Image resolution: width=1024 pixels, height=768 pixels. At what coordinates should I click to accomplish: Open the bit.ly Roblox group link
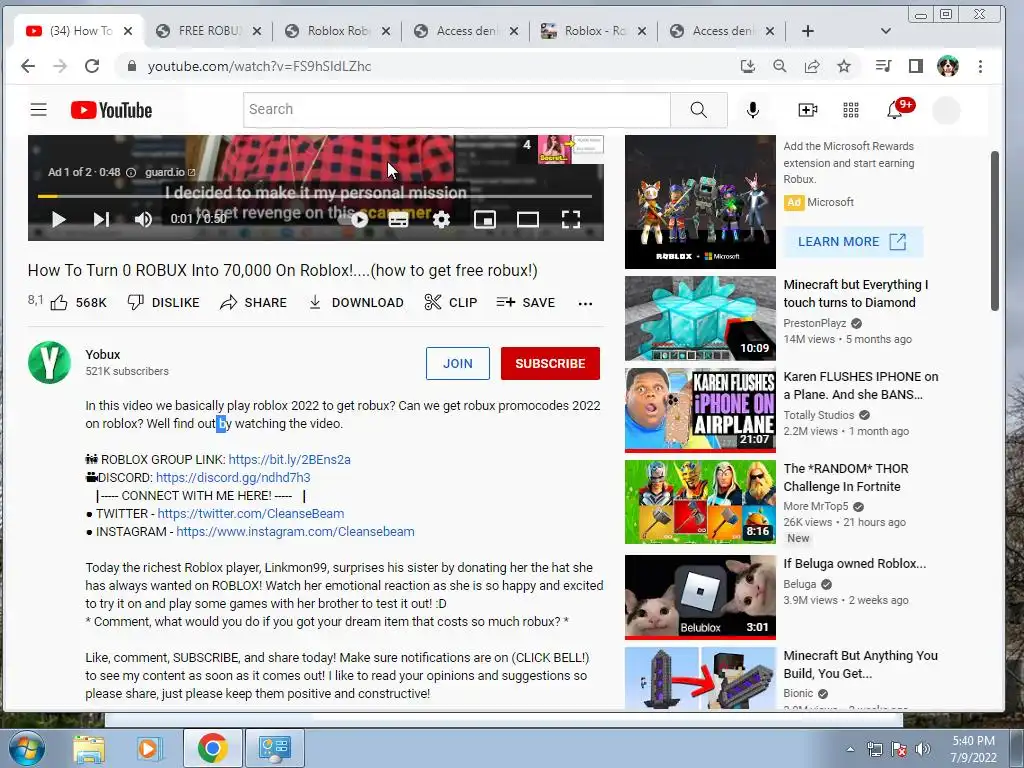(289, 459)
